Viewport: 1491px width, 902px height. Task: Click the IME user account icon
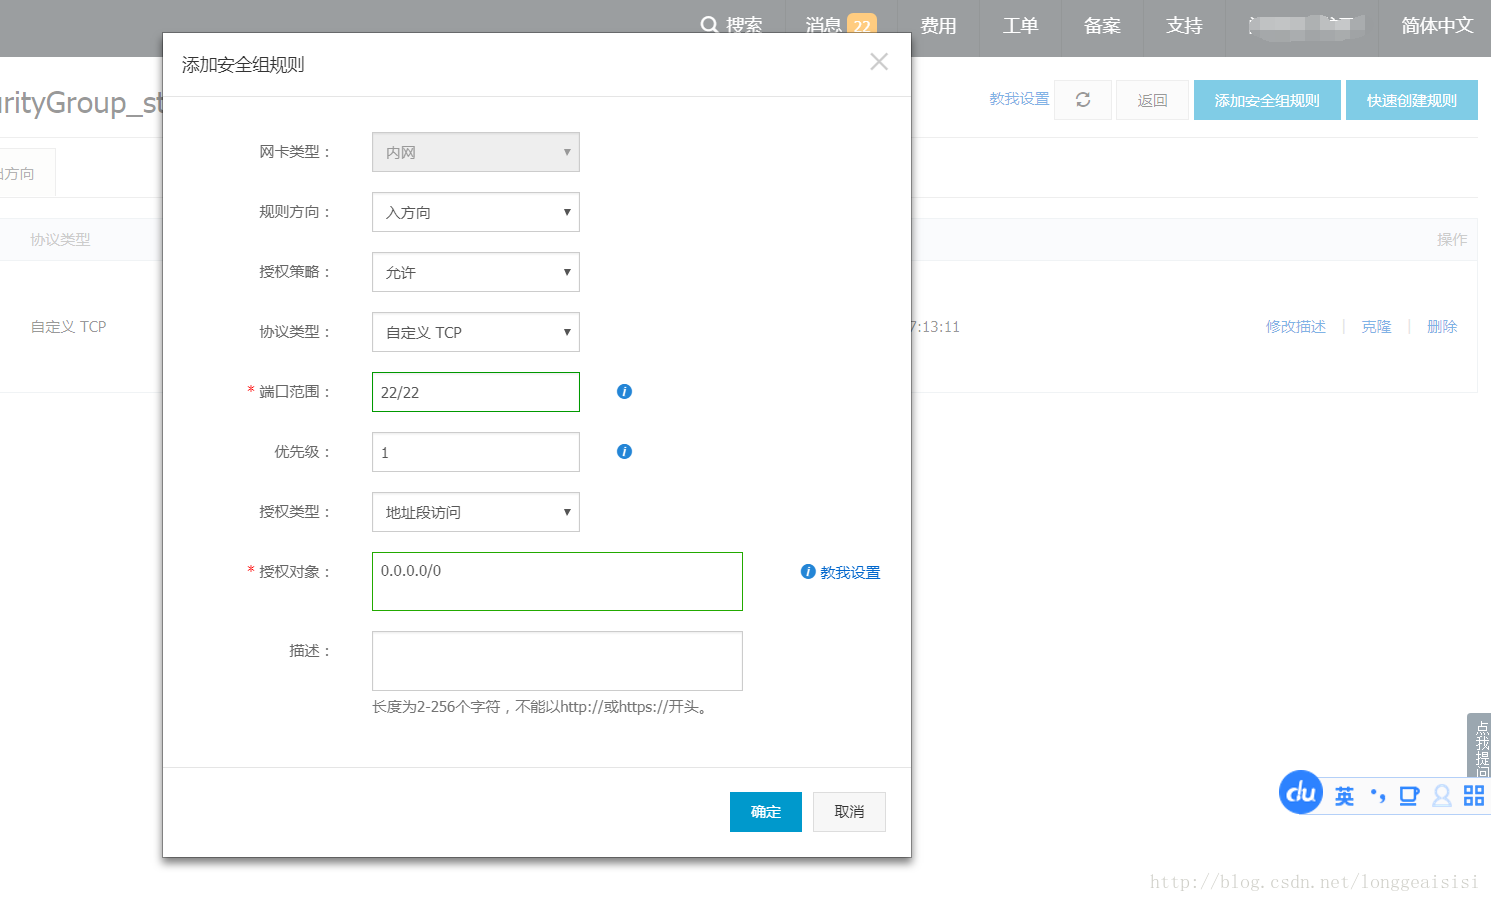click(x=1442, y=796)
